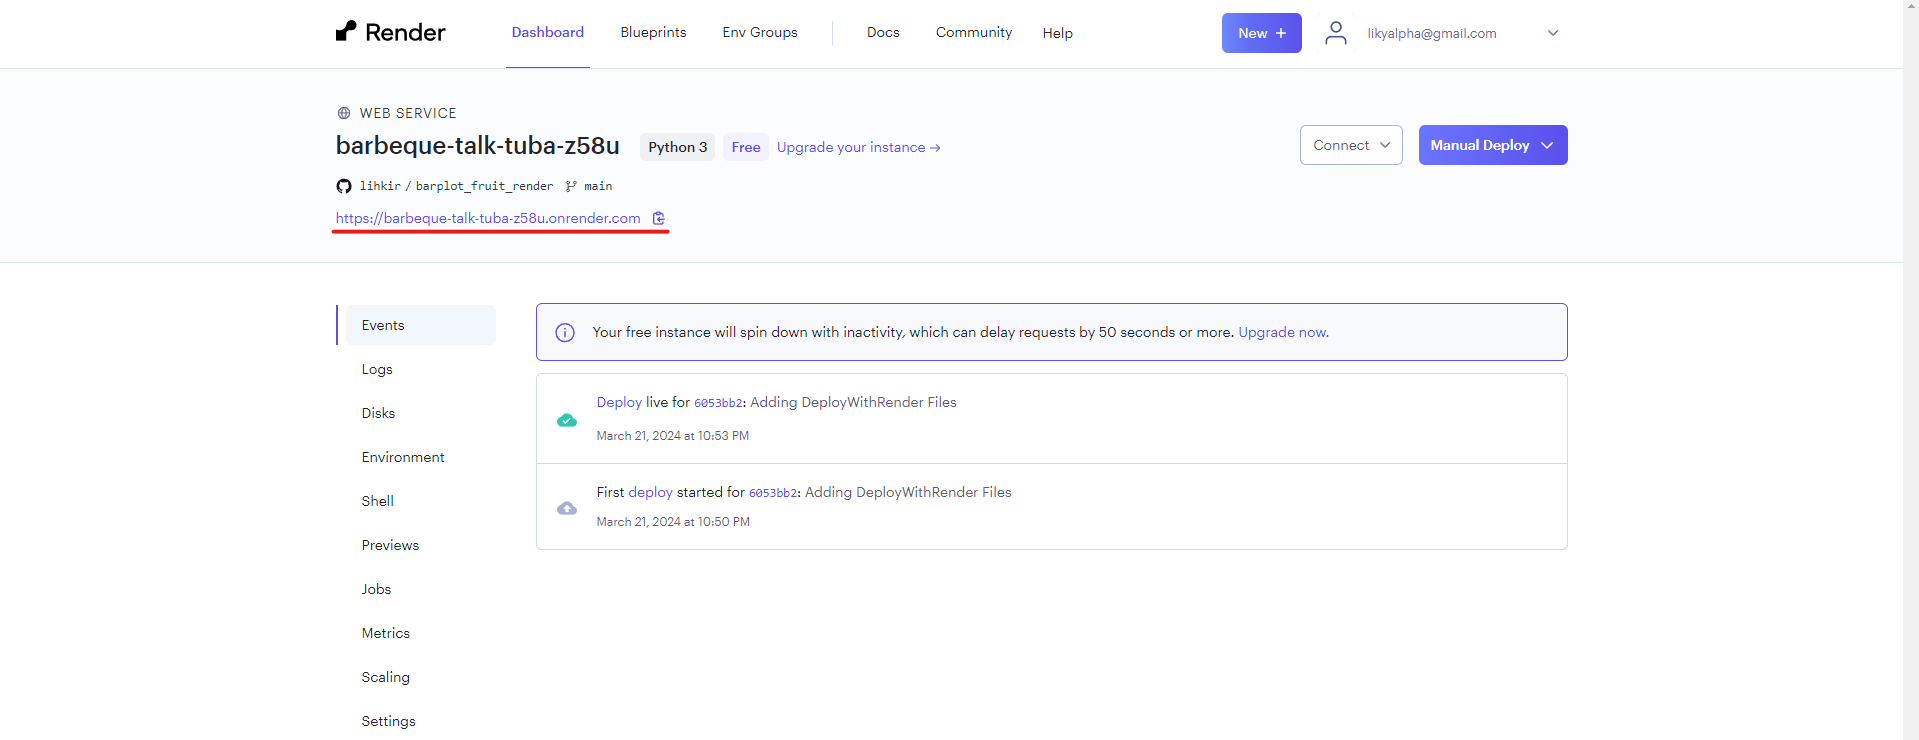The image size is (1919, 740).
Task: Open the Blueprints tab
Action: [x=653, y=32]
